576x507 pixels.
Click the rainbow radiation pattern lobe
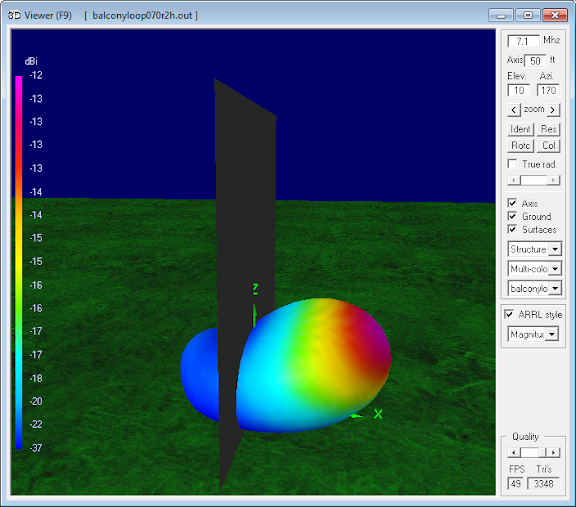click(x=314, y=364)
